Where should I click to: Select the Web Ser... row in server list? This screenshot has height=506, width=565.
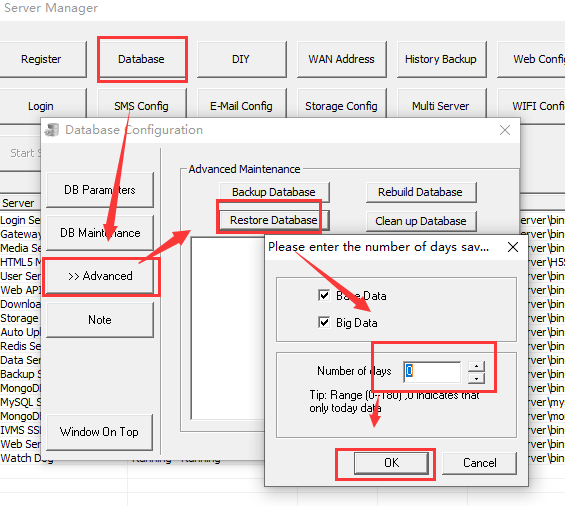pyautogui.click(x=21, y=444)
